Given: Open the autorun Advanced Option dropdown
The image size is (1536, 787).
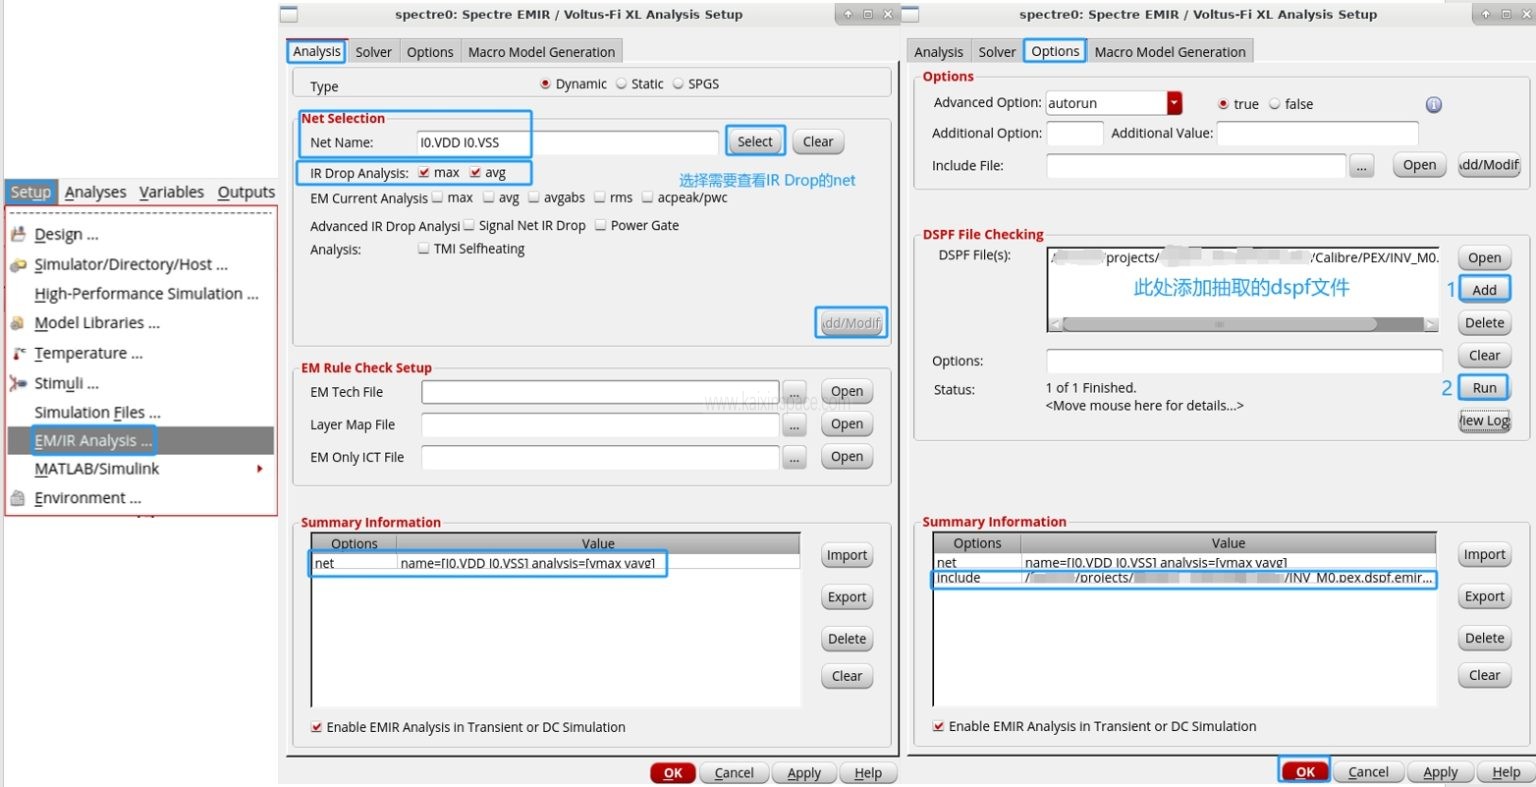Looking at the screenshot, I should tap(1175, 104).
